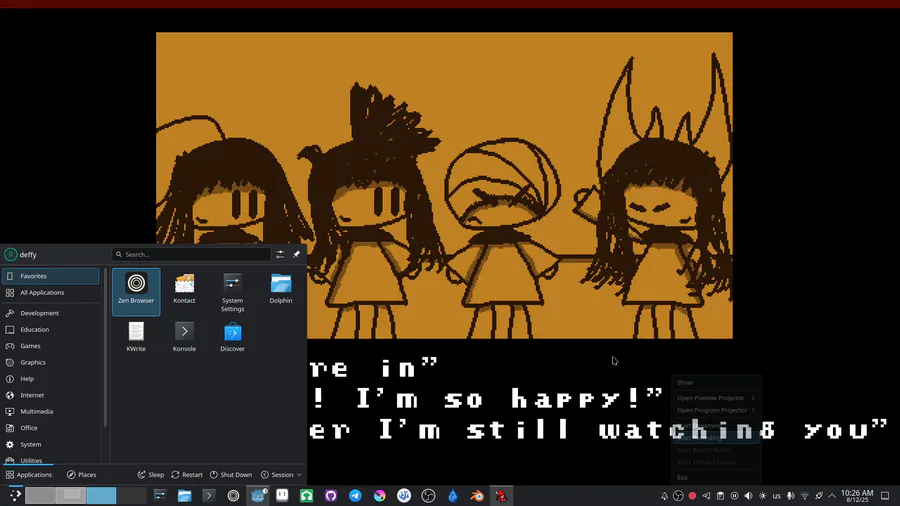Expand hidden system tray icons arrow
Viewport: 900px width, 506px height.
[832, 496]
